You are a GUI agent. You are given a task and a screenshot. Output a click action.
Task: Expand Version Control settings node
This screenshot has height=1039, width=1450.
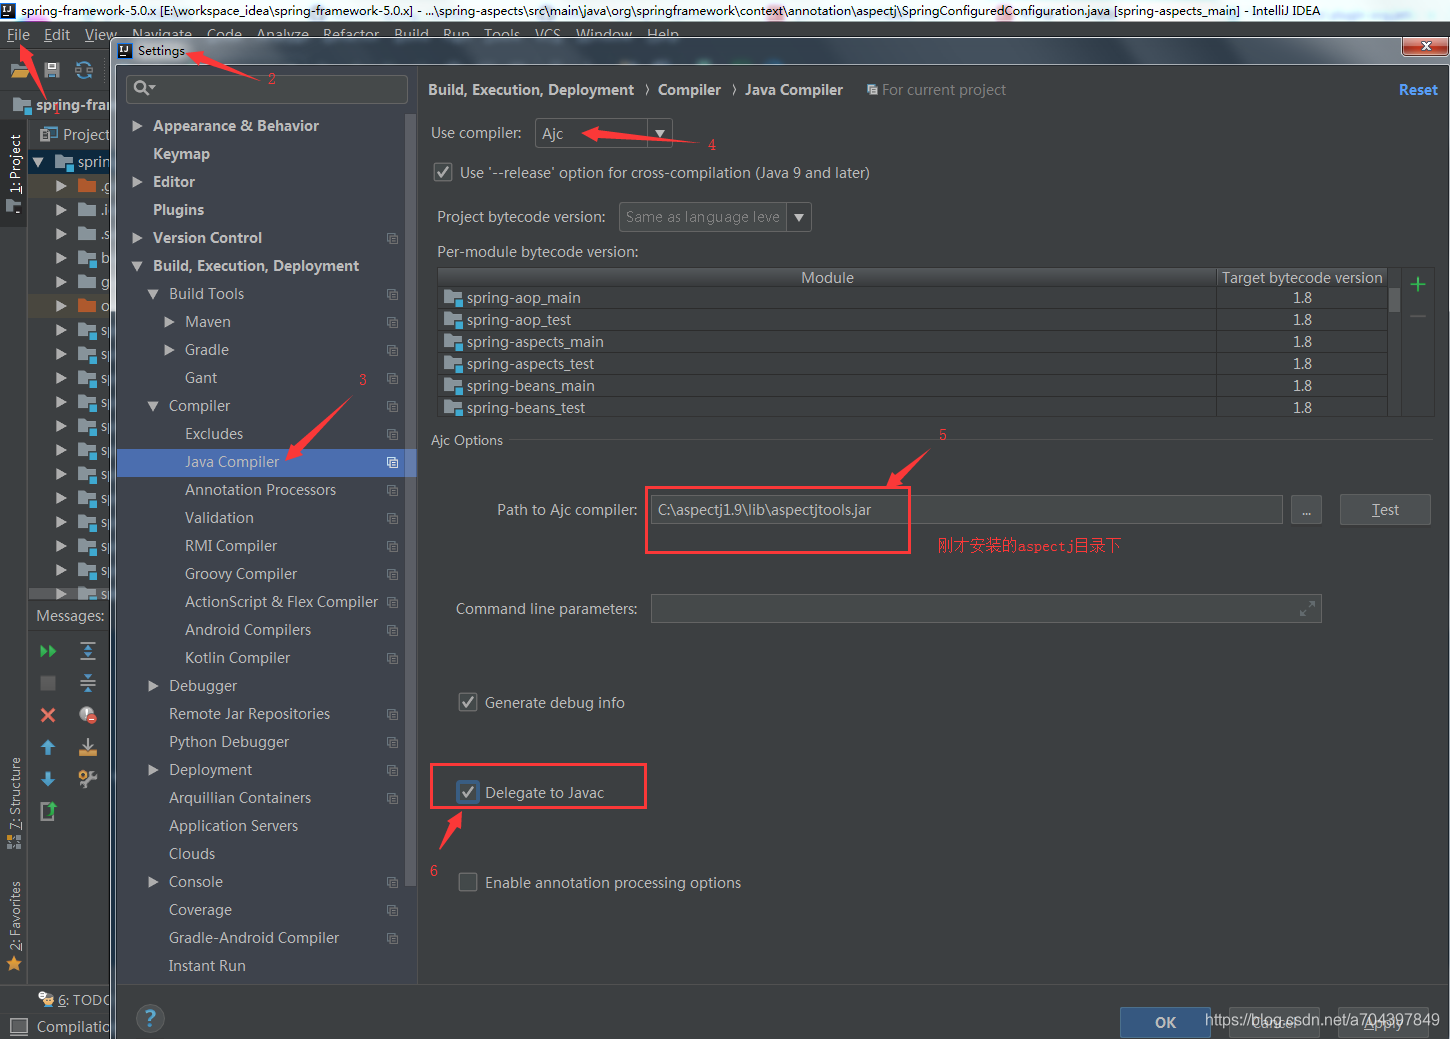(x=138, y=238)
